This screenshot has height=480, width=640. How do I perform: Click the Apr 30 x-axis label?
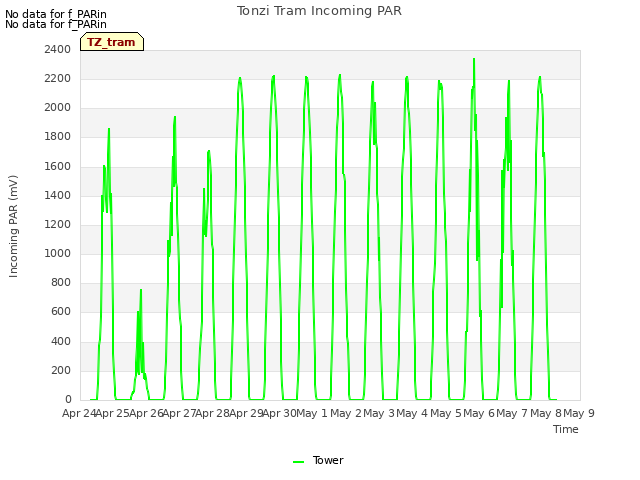(280, 413)
